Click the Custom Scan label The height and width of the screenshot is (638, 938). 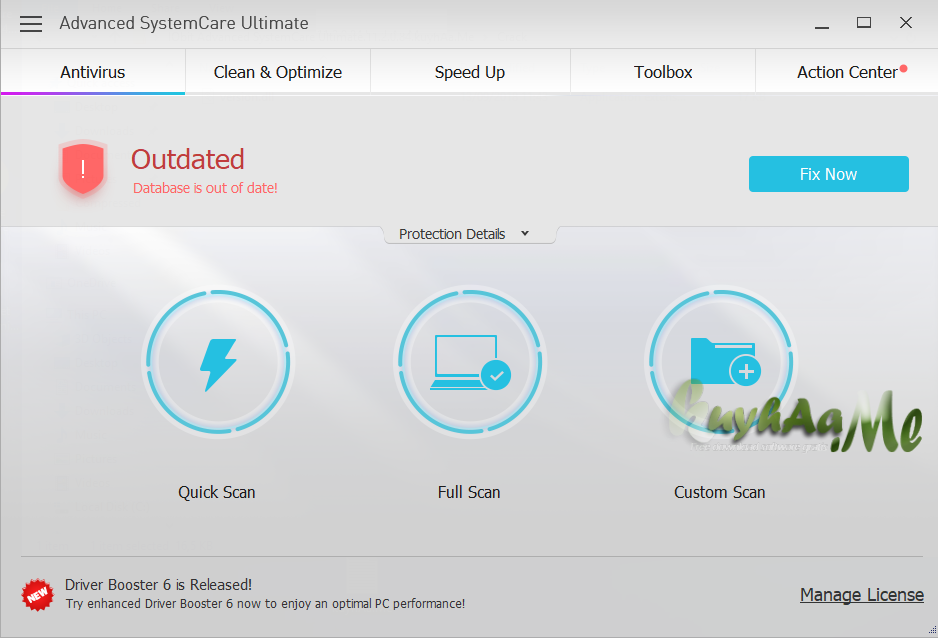720,492
